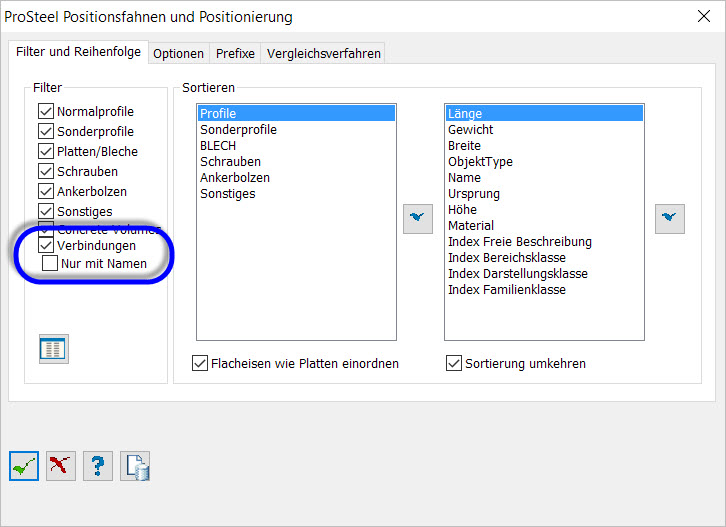
Task: Select ObjektType sort criterion
Action: click(x=544, y=162)
